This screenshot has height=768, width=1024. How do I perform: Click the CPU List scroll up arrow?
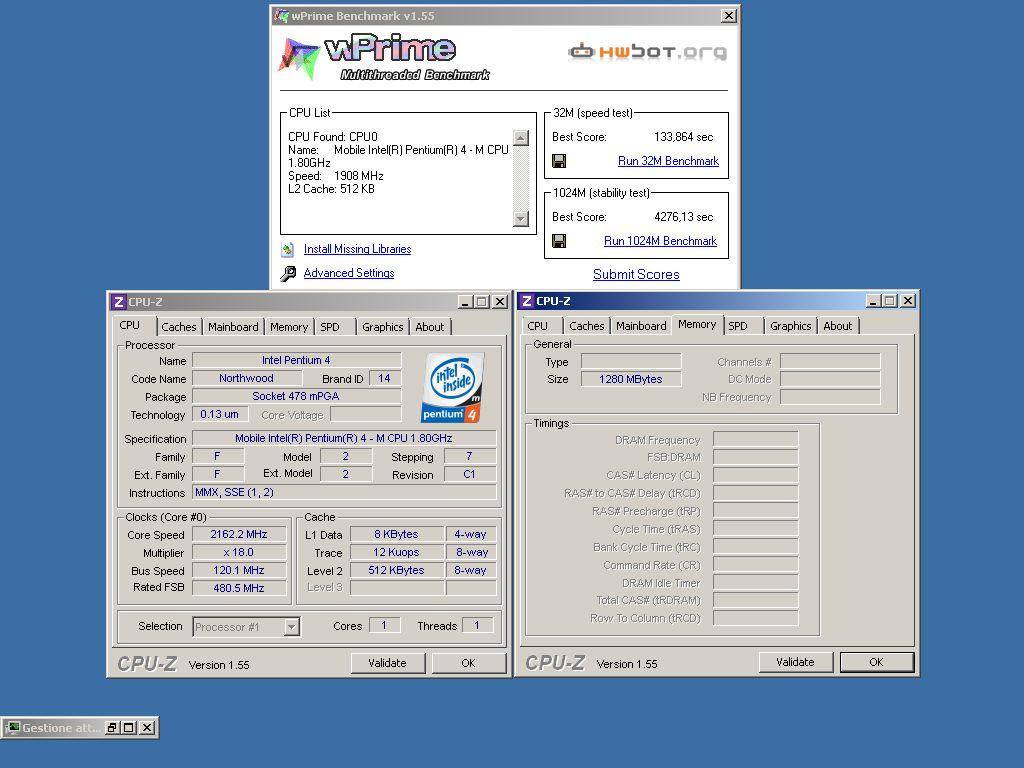520,138
